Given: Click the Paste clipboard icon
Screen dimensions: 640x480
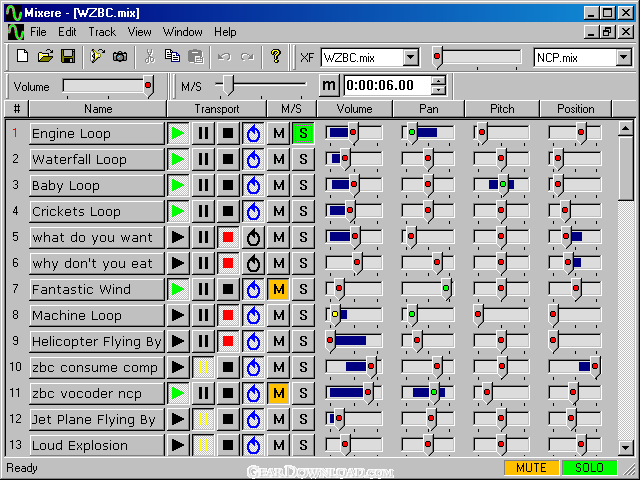Looking at the screenshot, I should click(x=196, y=56).
